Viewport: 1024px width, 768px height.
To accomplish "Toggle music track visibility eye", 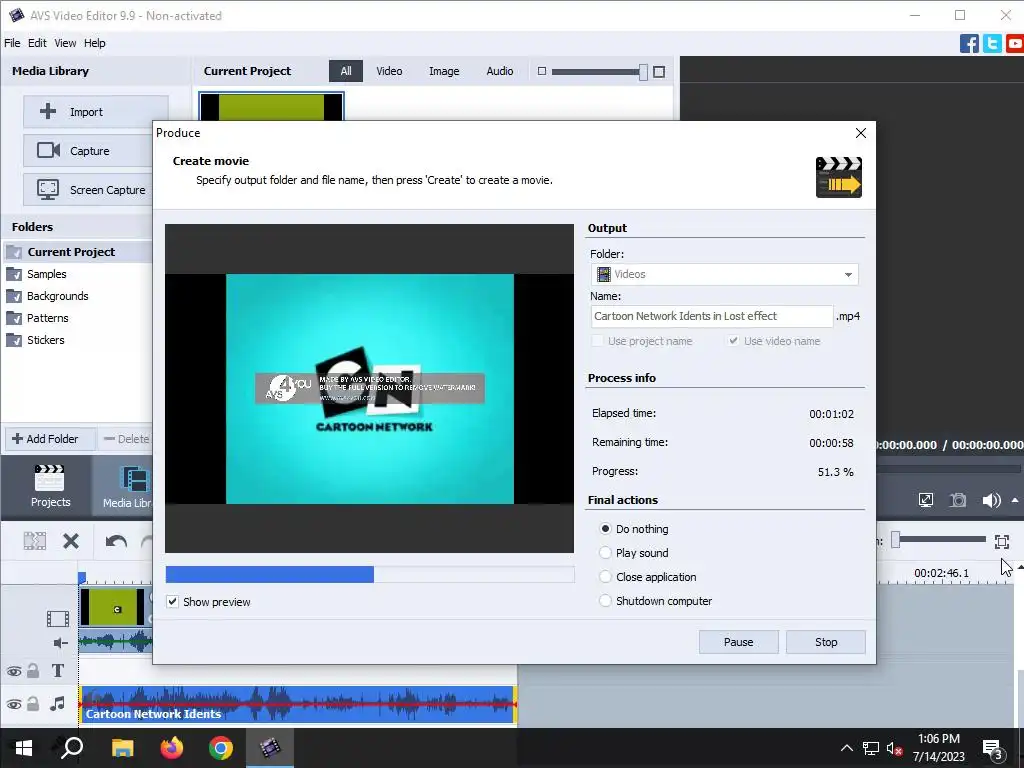I will point(14,704).
